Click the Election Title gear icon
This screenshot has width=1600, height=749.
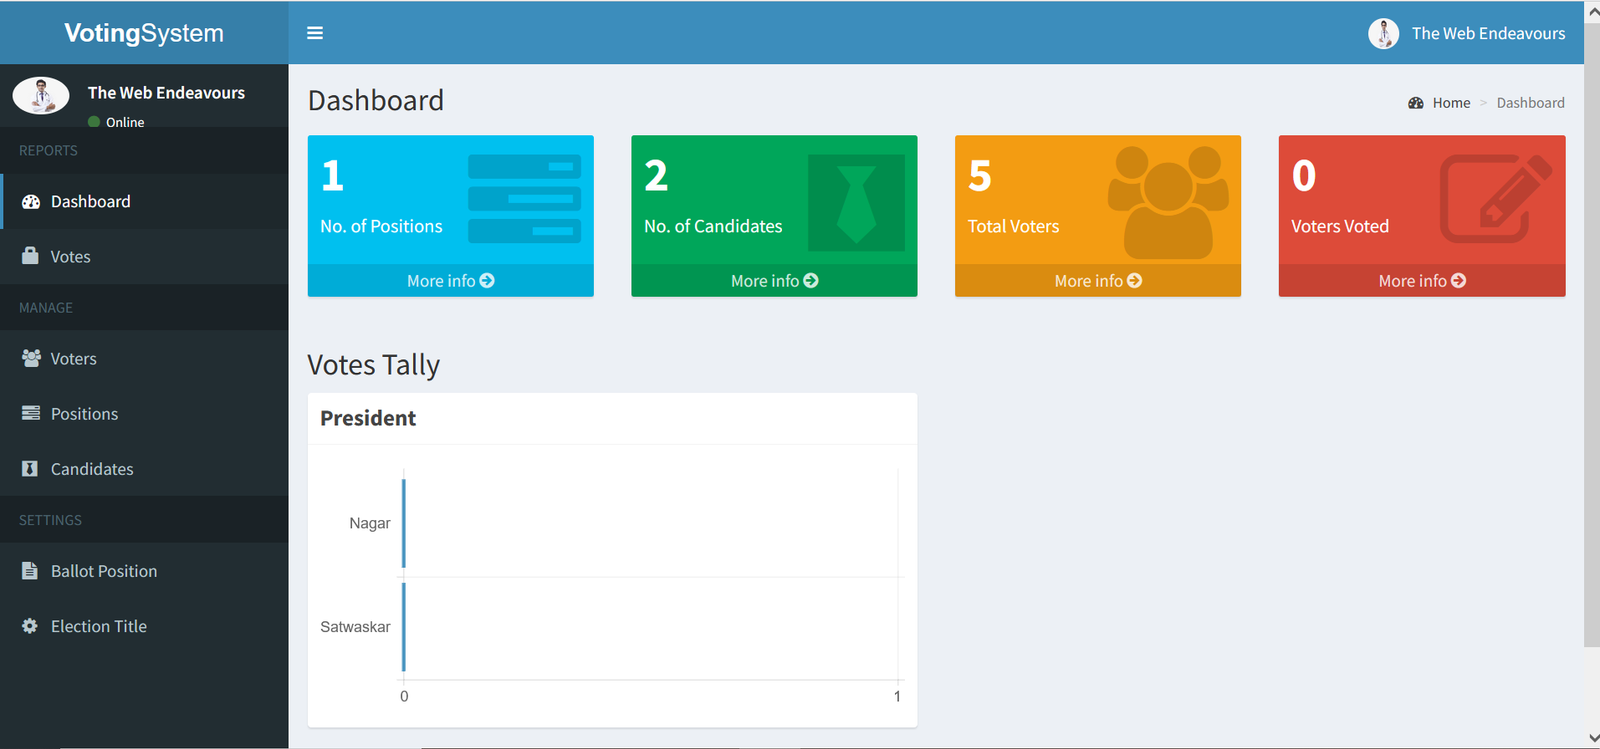tap(30, 626)
